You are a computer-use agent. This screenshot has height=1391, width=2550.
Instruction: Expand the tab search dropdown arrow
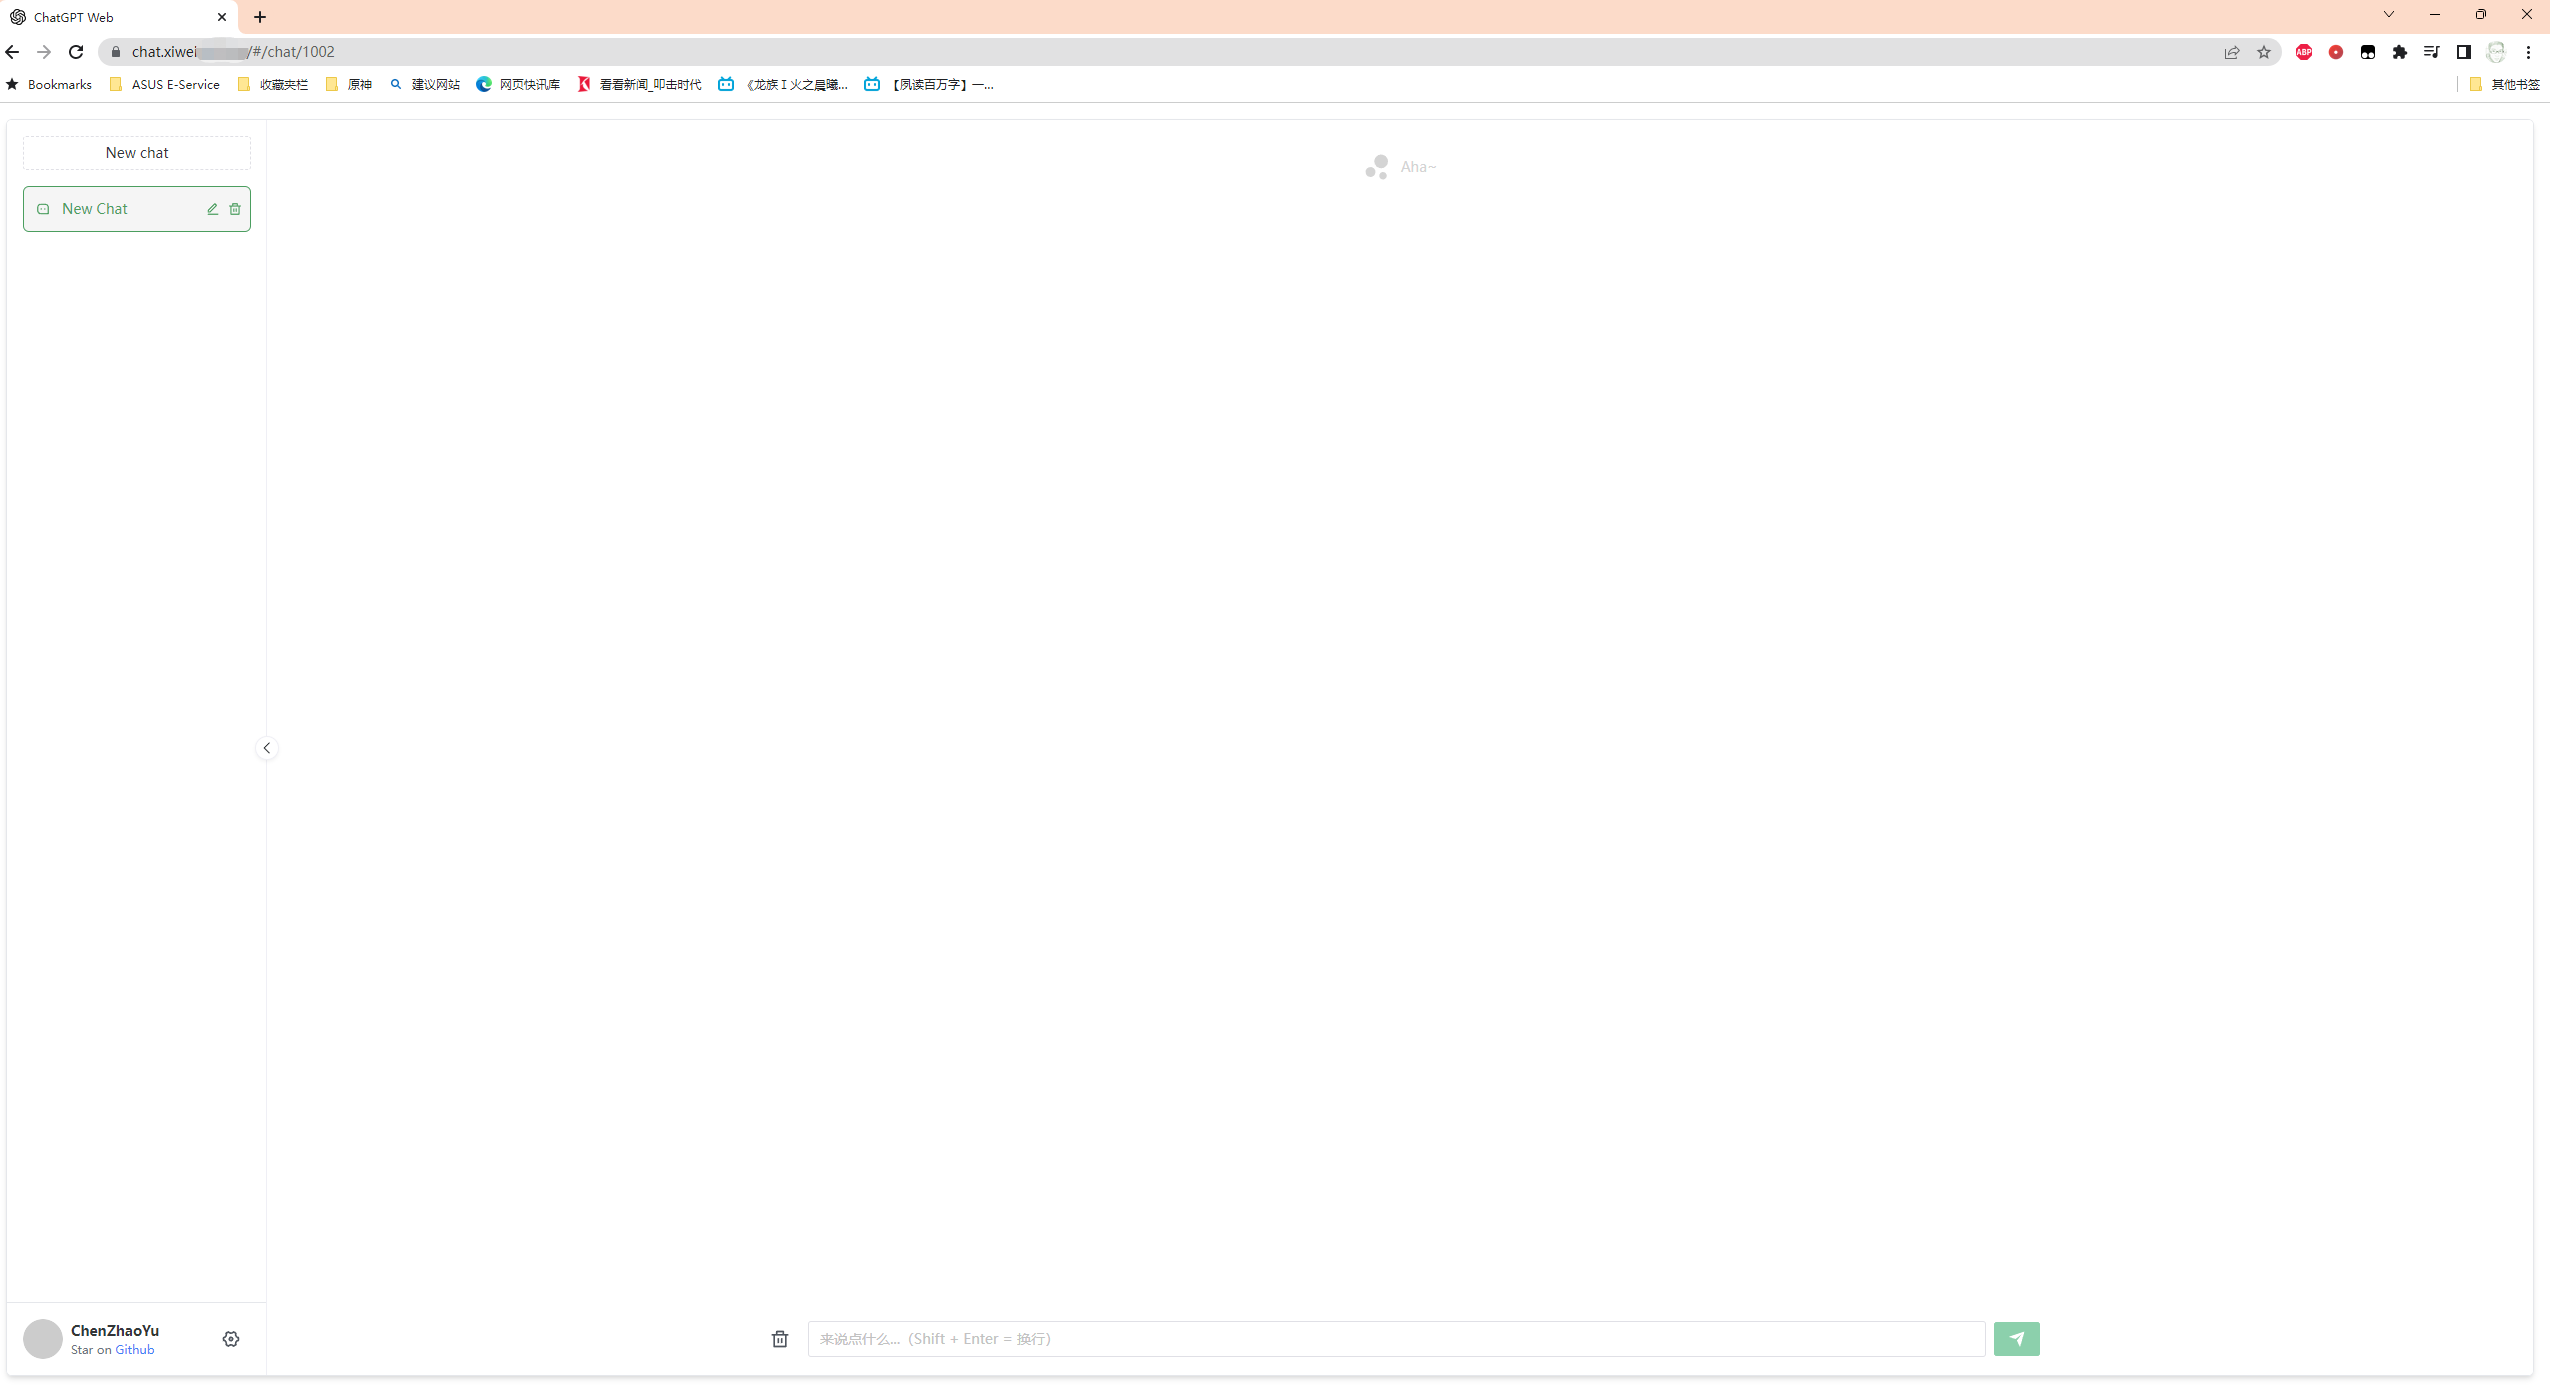click(x=2389, y=15)
